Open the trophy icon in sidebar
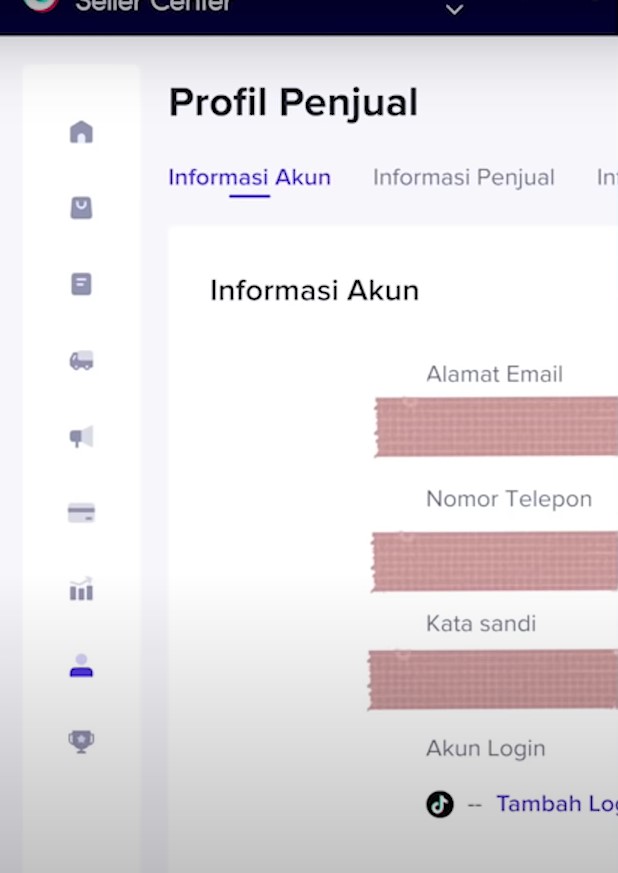Screen dimensions: 618x873 click(81, 741)
